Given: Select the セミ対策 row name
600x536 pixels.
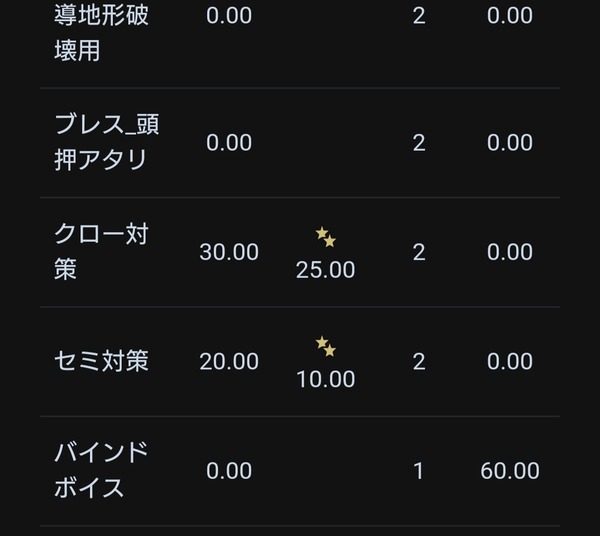Looking at the screenshot, I should 101,361.
